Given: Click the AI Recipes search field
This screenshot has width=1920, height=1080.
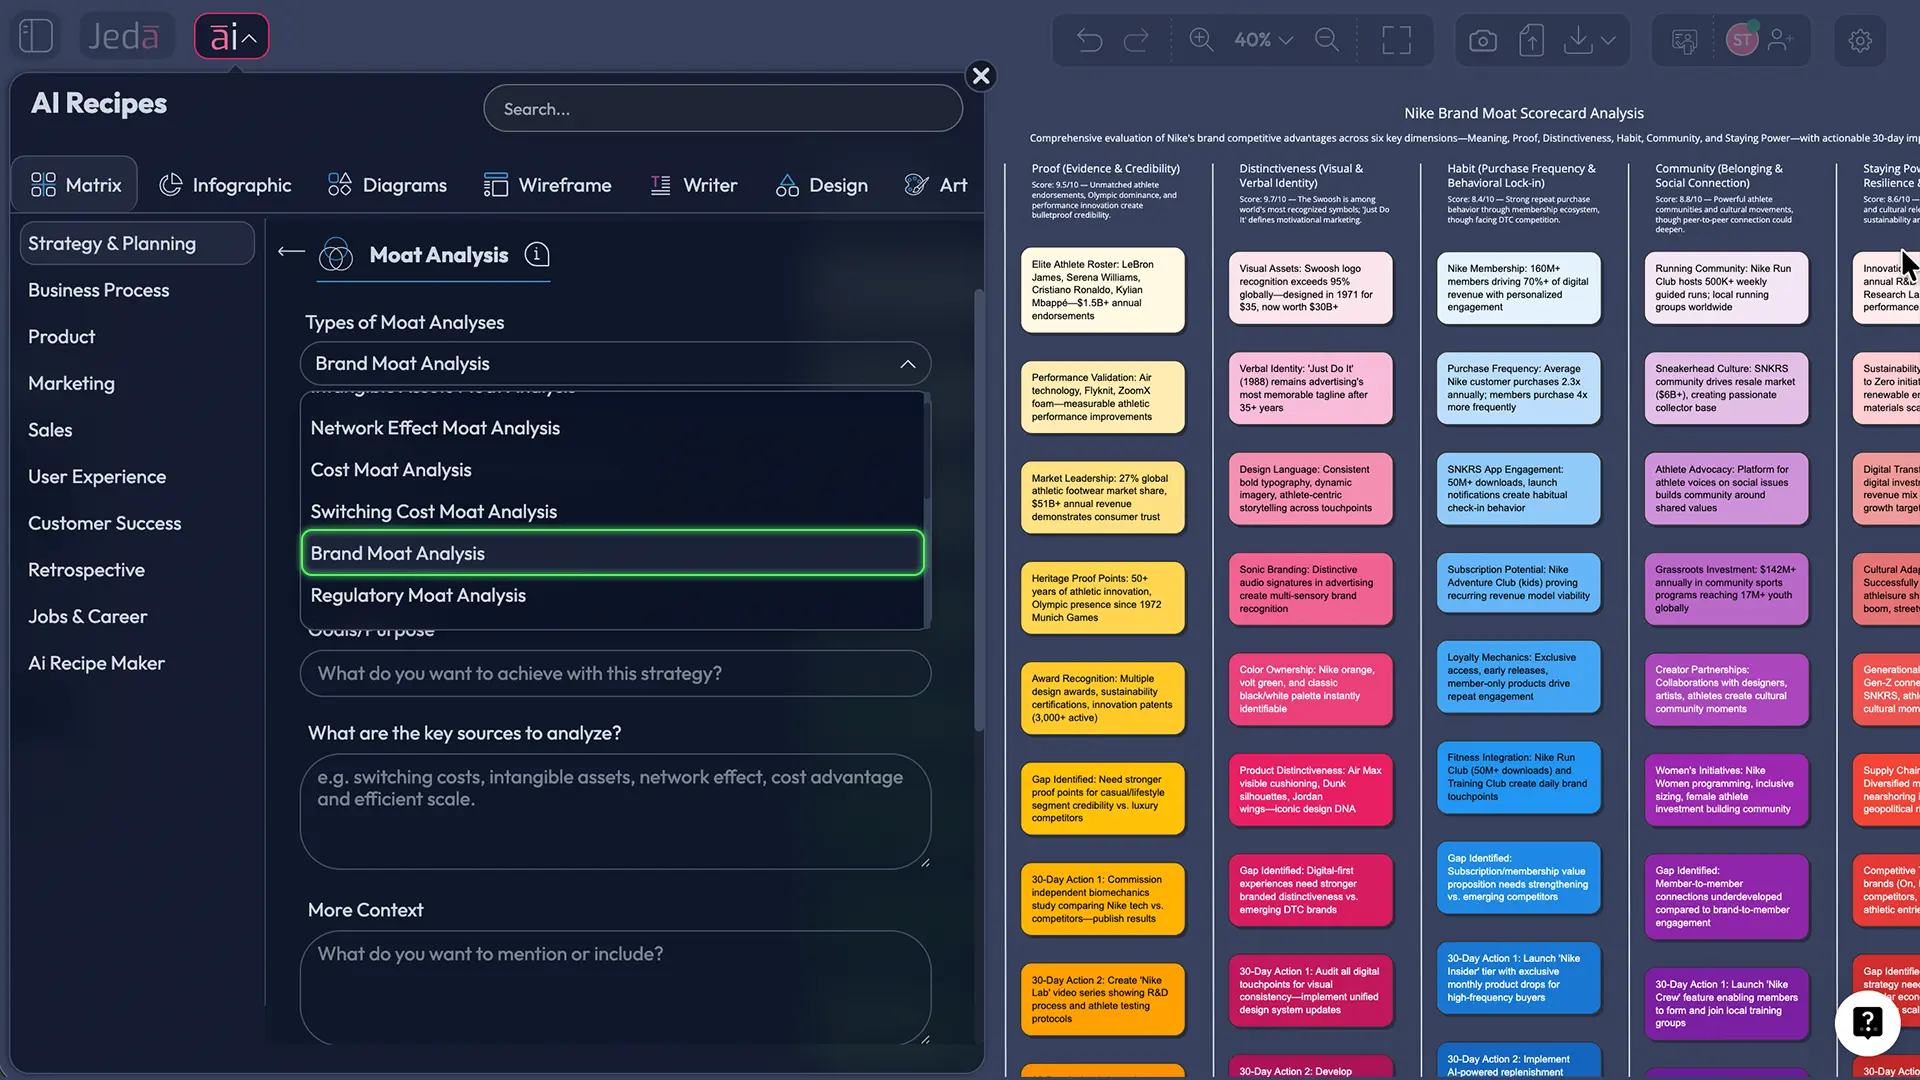Looking at the screenshot, I should pos(722,108).
